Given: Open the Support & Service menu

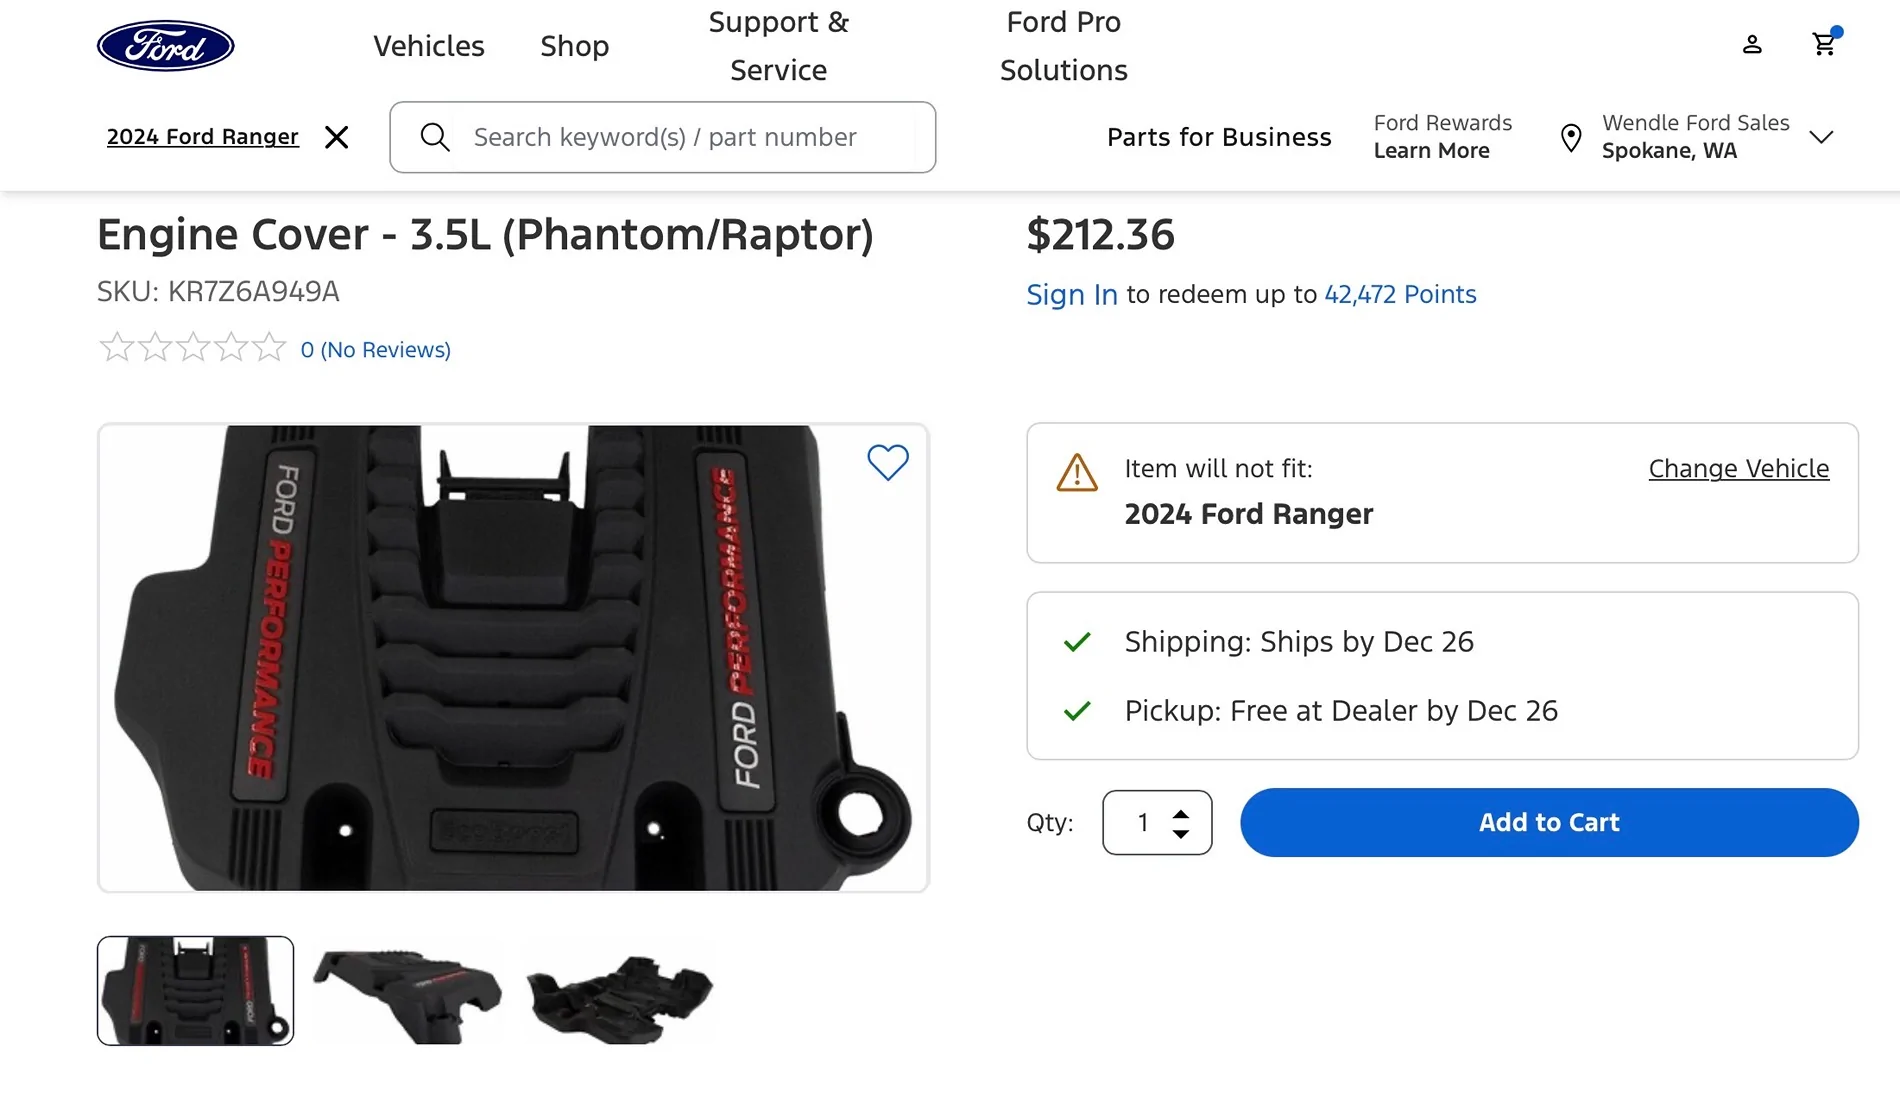Looking at the screenshot, I should tap(779, 45).
